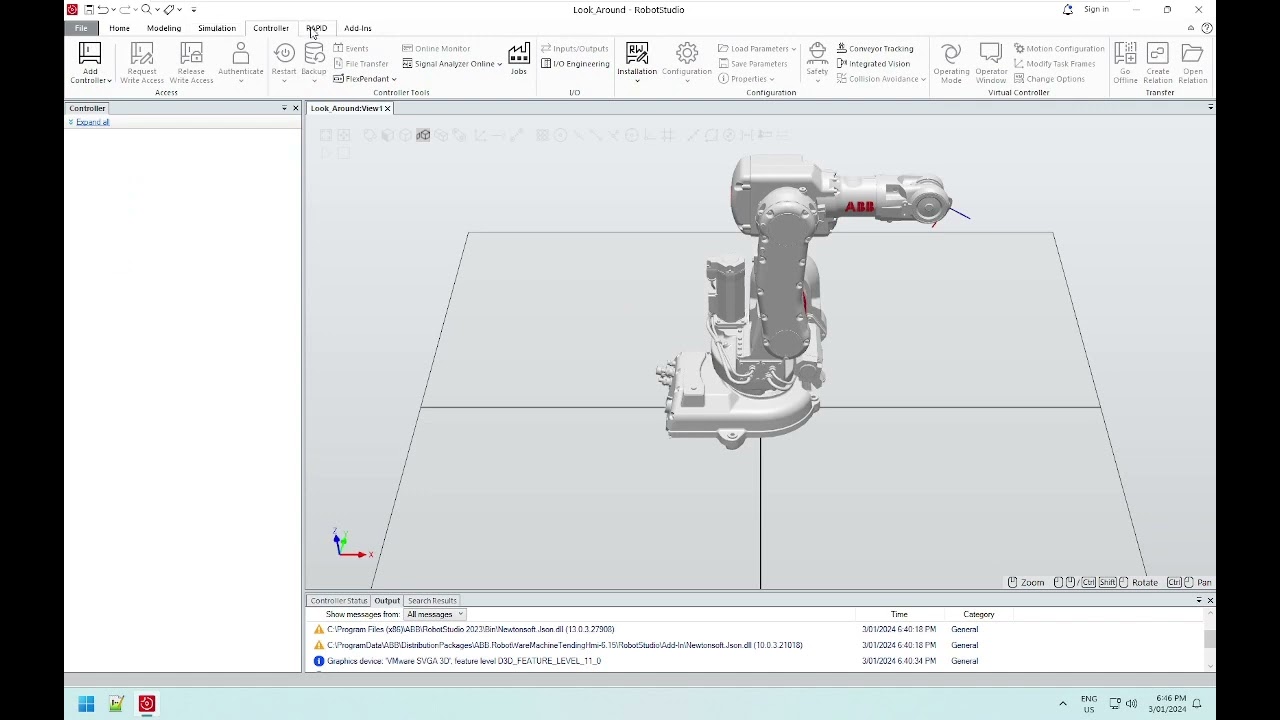Image resolution: width=1280 pixels, height=720 pixels.
Task: Open the Output window options dropdown arrow
Action: (1199, 600)
